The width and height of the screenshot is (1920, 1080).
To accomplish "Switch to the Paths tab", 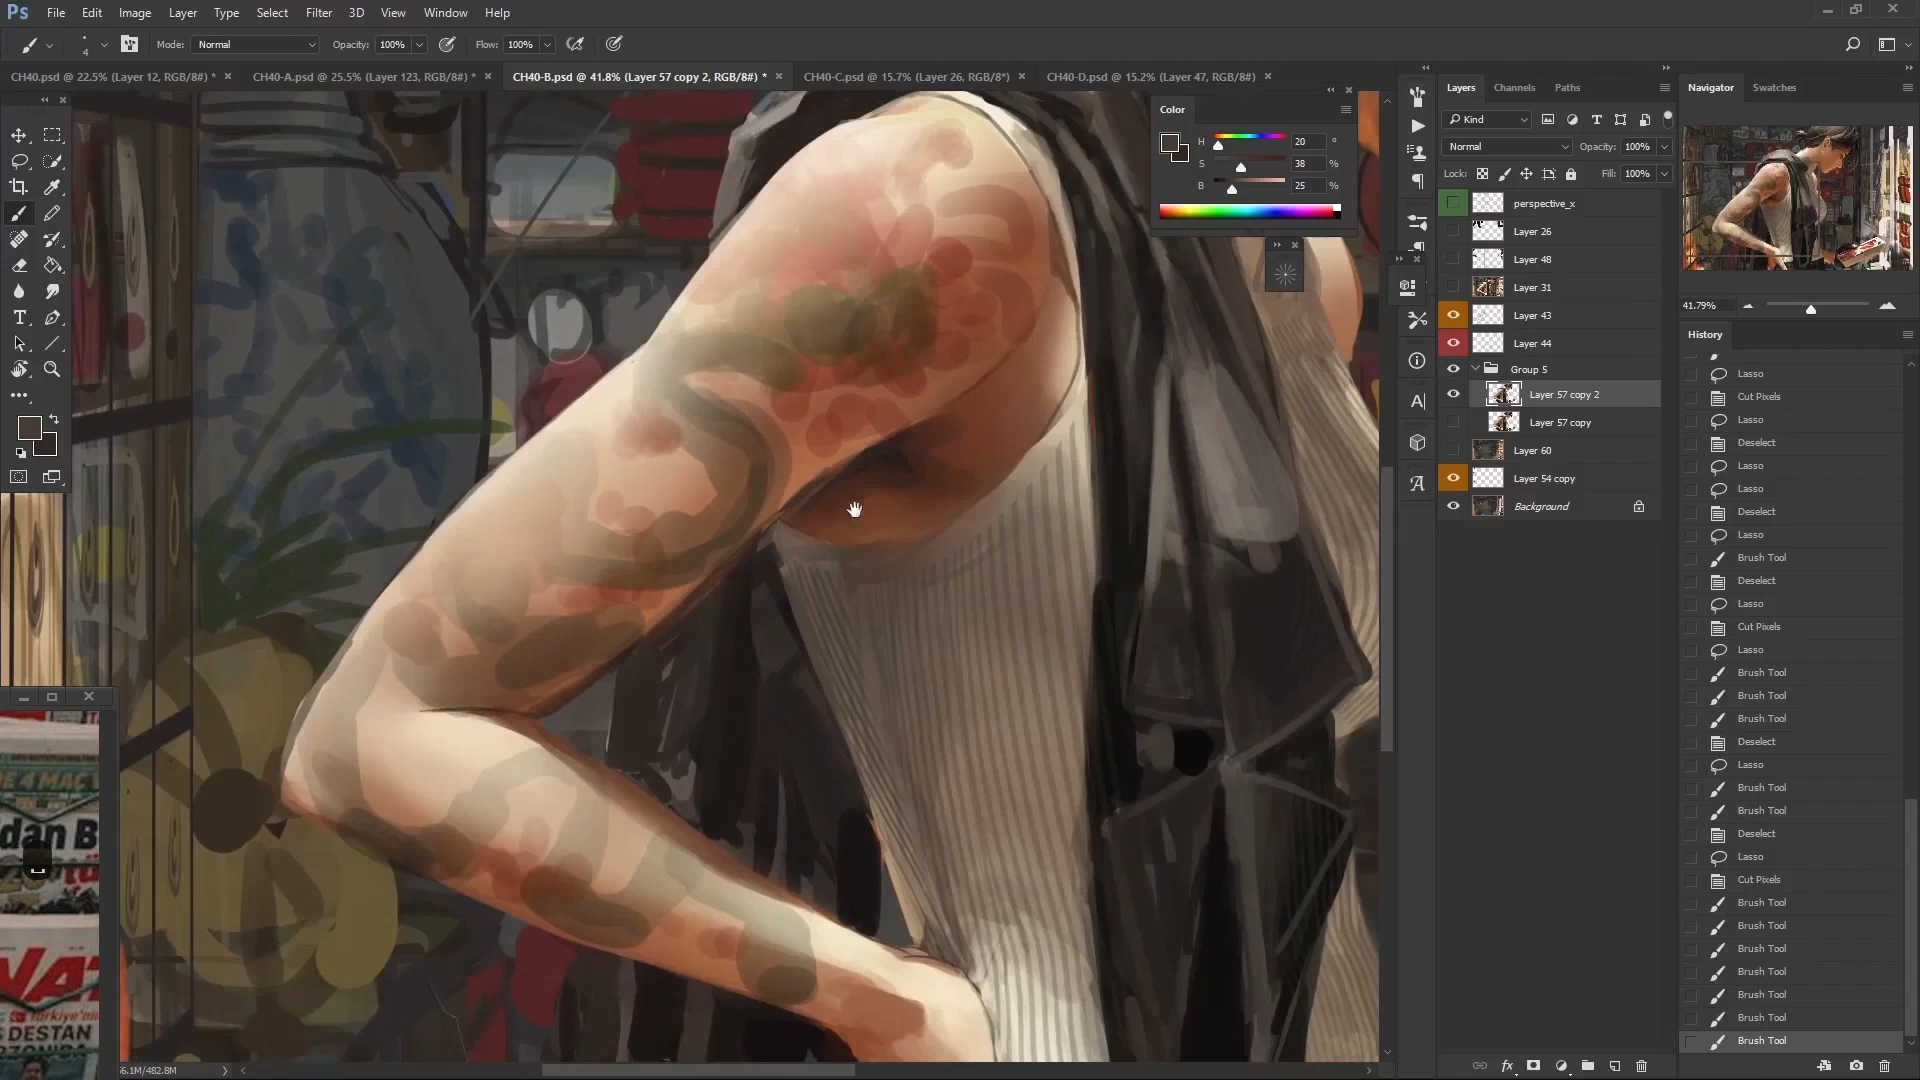I will tap(1567, 88).
